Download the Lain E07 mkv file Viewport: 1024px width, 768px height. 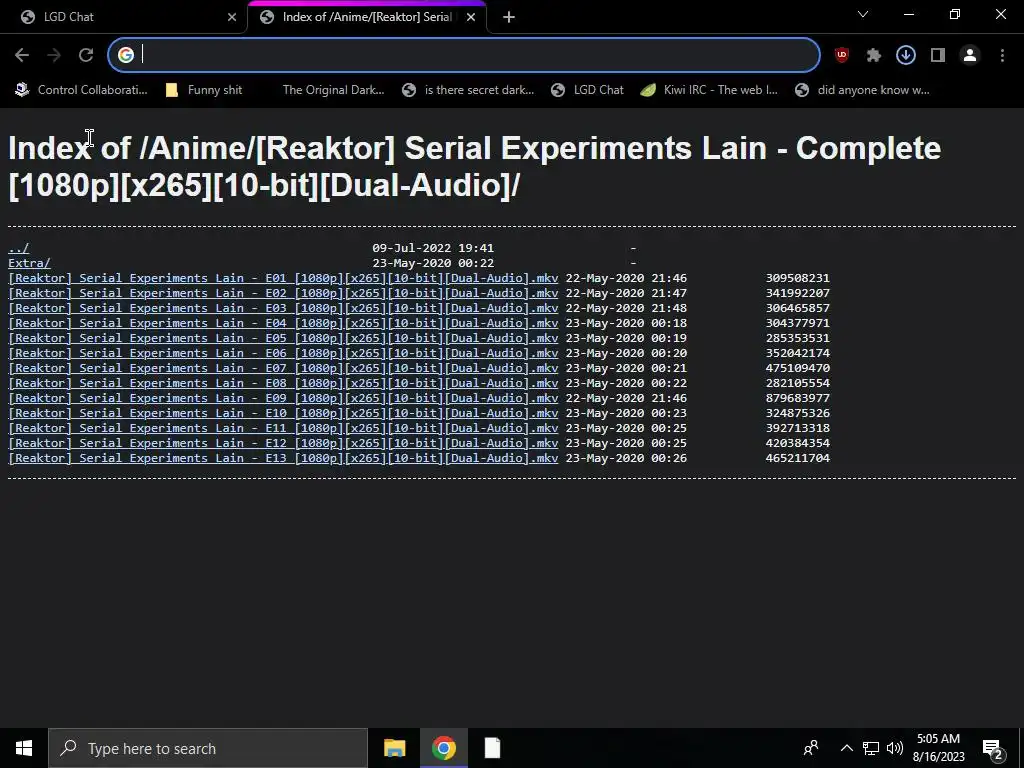[x=283, y=368]
